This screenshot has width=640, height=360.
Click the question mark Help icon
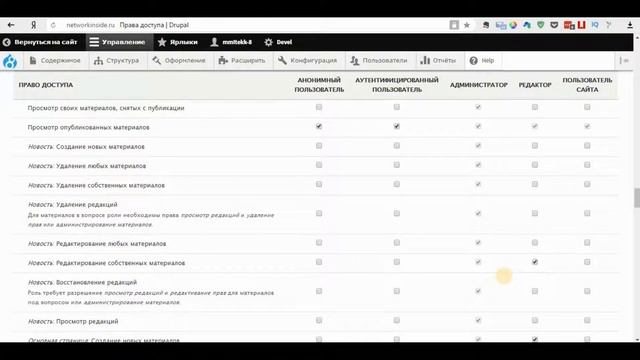click(x=473, y=60)
